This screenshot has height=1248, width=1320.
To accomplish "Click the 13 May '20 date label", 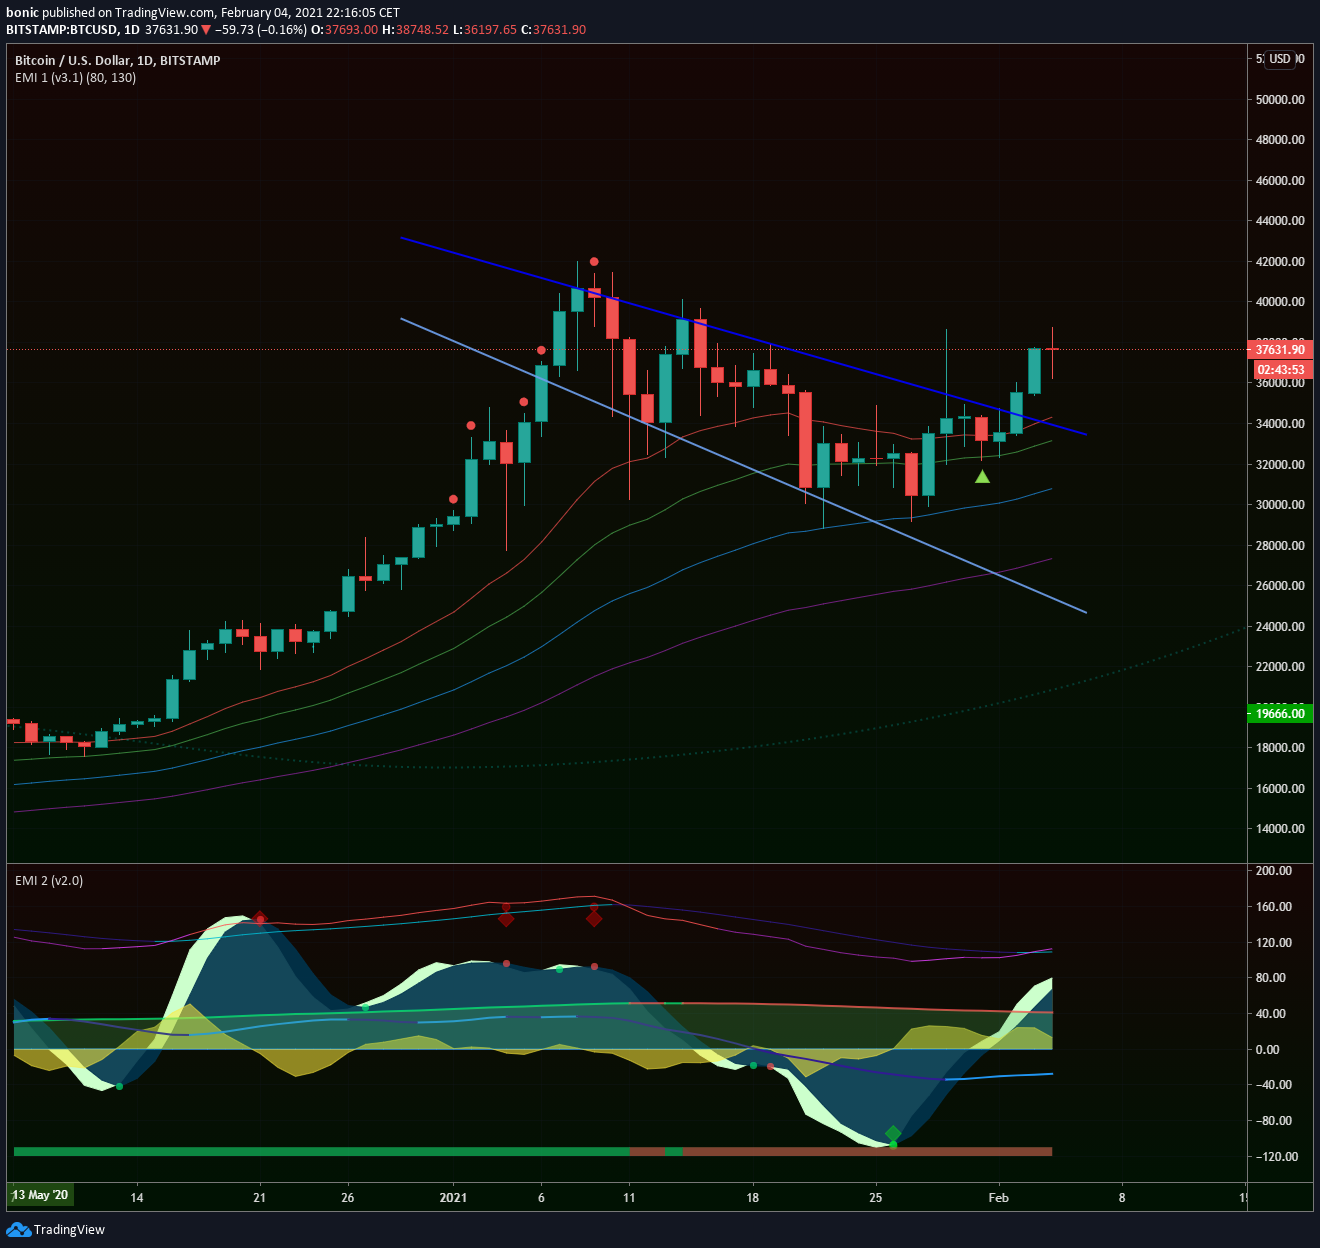I will point(40,1195).
